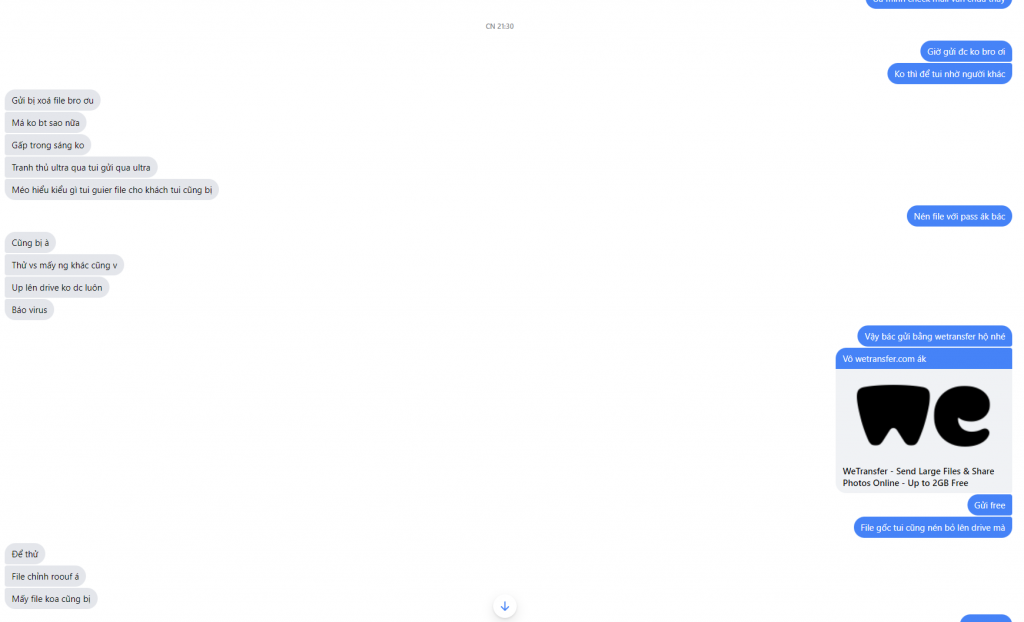
Task: Select the message "Gấp trong sáng ko"
Action: click(48, 145)
